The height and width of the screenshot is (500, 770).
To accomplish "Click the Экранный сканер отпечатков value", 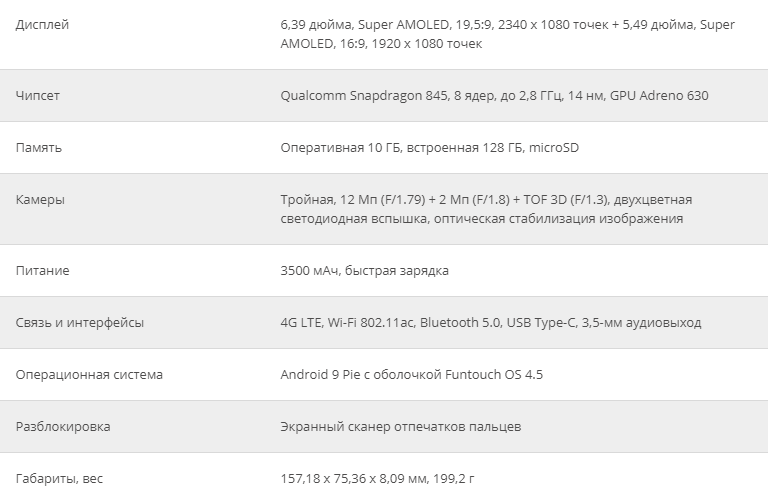I will pos(401,426).
